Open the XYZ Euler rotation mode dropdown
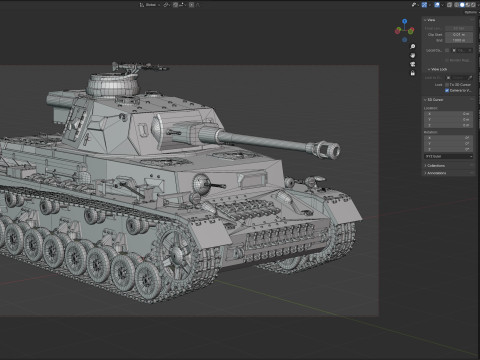The width and height of the screenshot is (480, 360). point(449,156)
